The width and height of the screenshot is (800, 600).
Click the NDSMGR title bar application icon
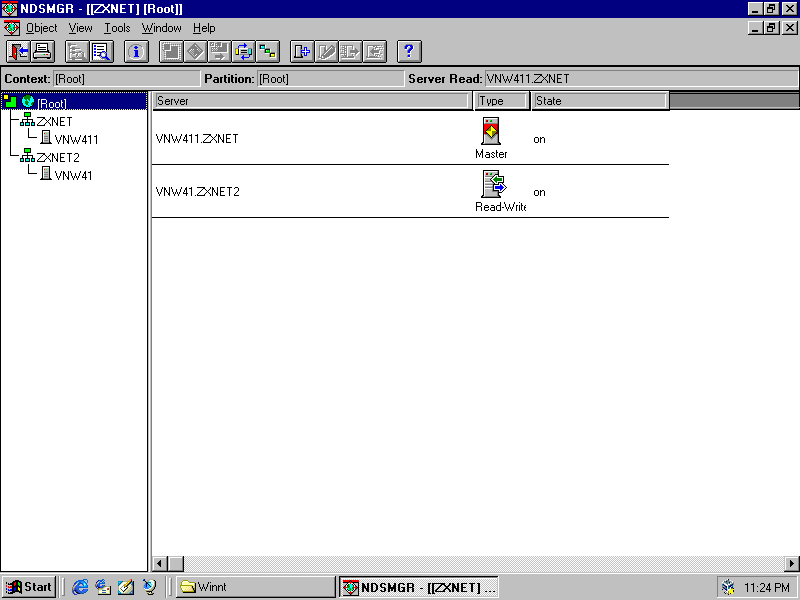[x=10, y=9]
